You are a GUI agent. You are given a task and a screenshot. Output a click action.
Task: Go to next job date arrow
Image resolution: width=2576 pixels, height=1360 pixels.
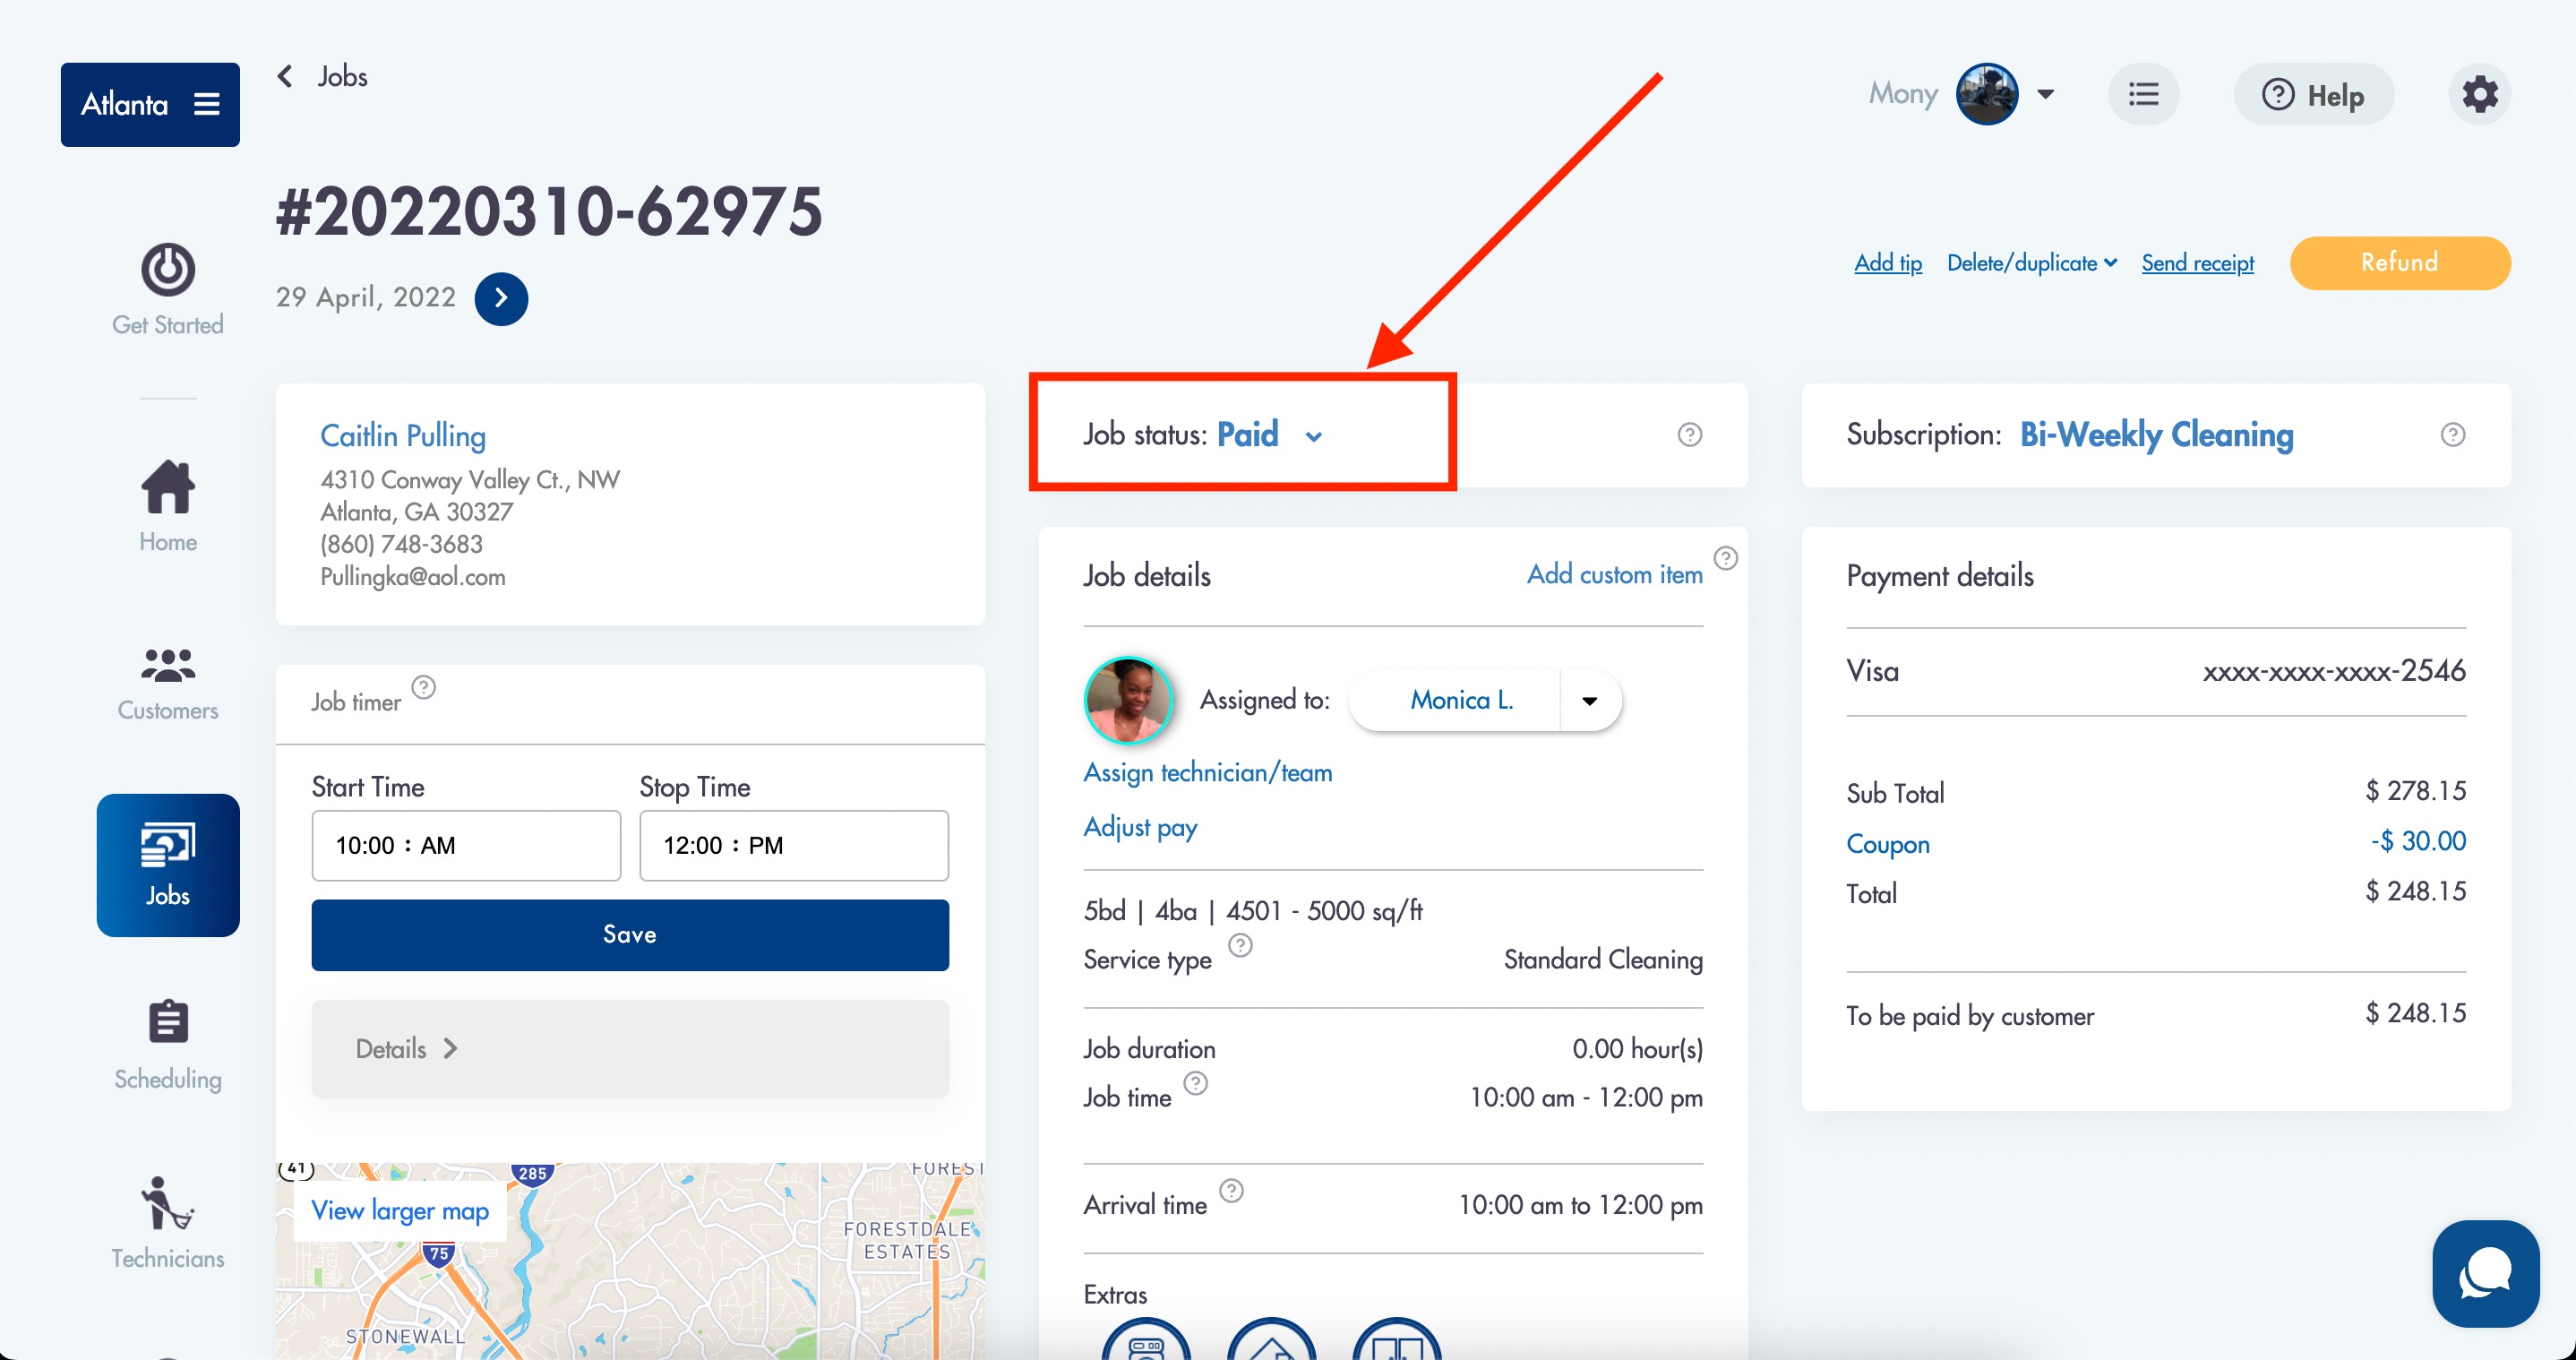coord(501,298)
